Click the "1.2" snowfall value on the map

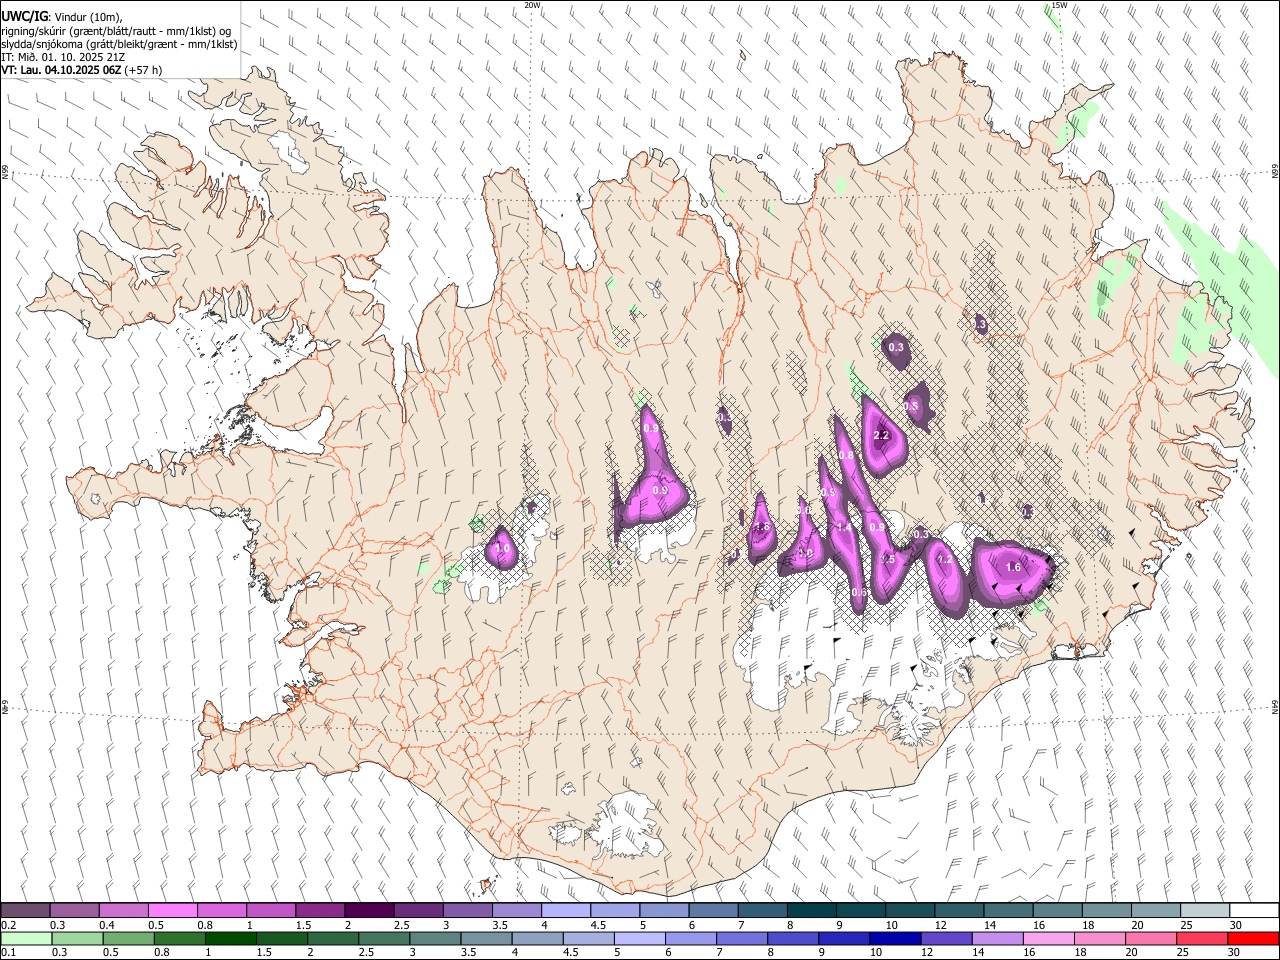pyautogui.click(x=945, y=560)
